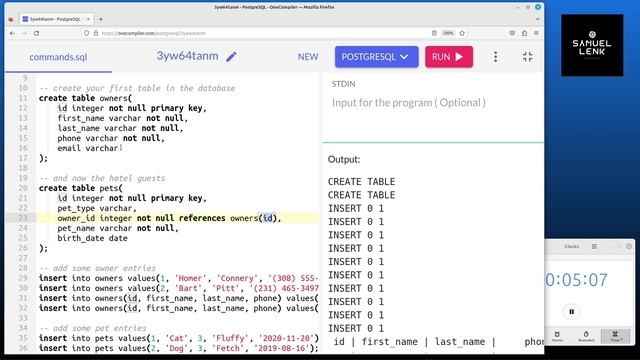Click the 'Homer' insert line
Viewport: 640px width, 360px height.
tap(179, 278)
